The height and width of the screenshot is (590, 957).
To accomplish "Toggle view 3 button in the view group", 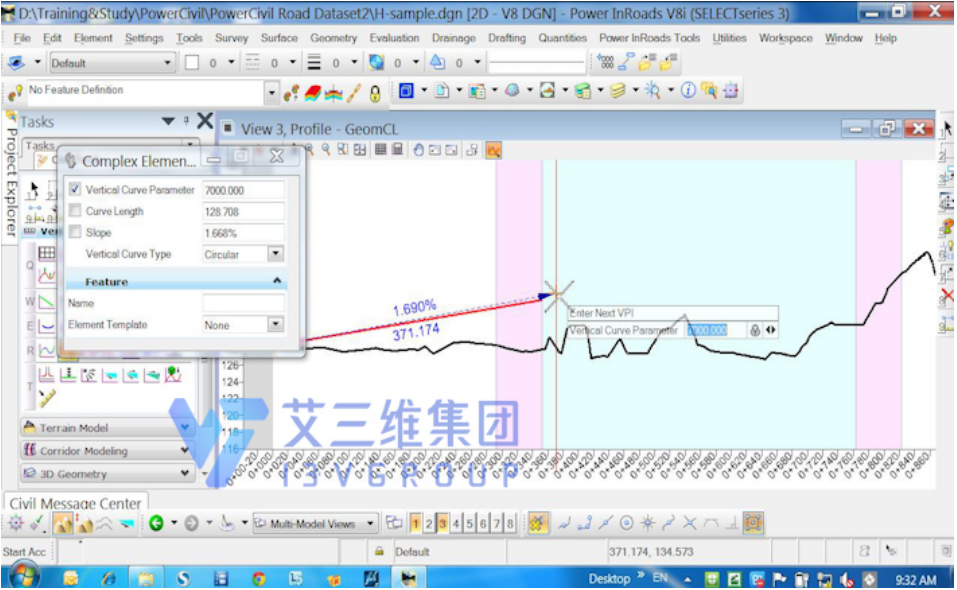I will pyautogui.click(x=442, y=523).
